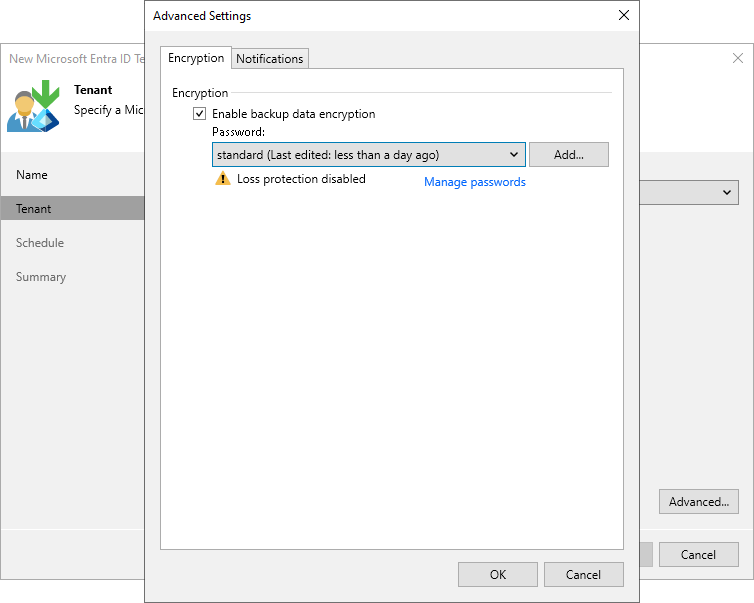754x603 pixels.
Task: Open the Password dropdown list
Action: 369,155
